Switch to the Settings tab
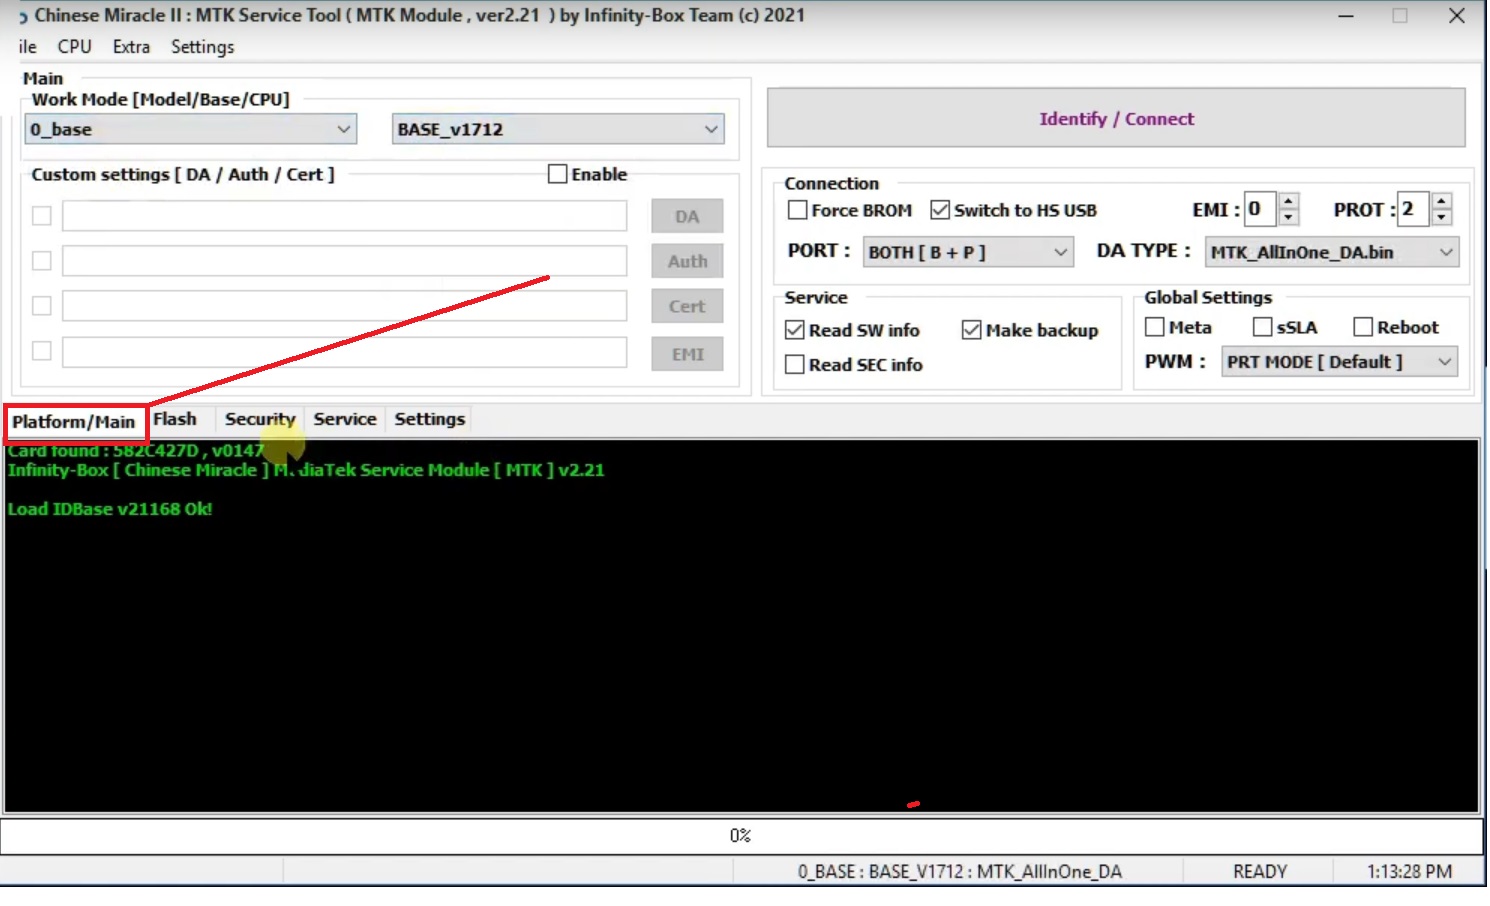Viewport: 1490px width, 906px height. pos(430,419)
